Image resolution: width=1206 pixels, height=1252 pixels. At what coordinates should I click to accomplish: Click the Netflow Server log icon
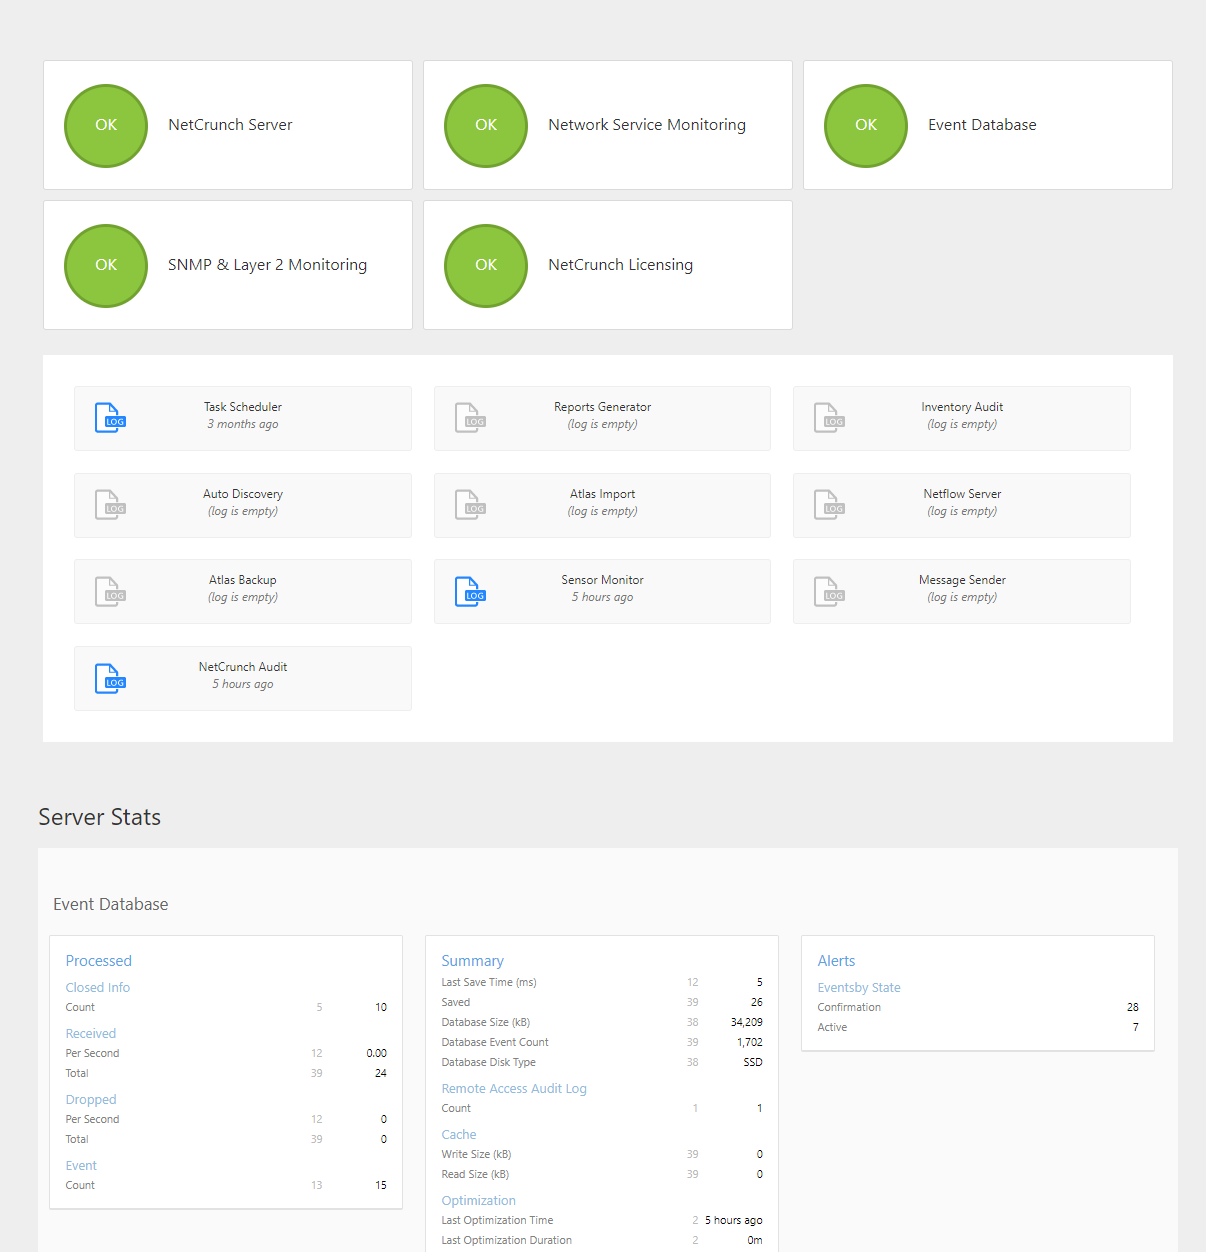pos(829,505)
